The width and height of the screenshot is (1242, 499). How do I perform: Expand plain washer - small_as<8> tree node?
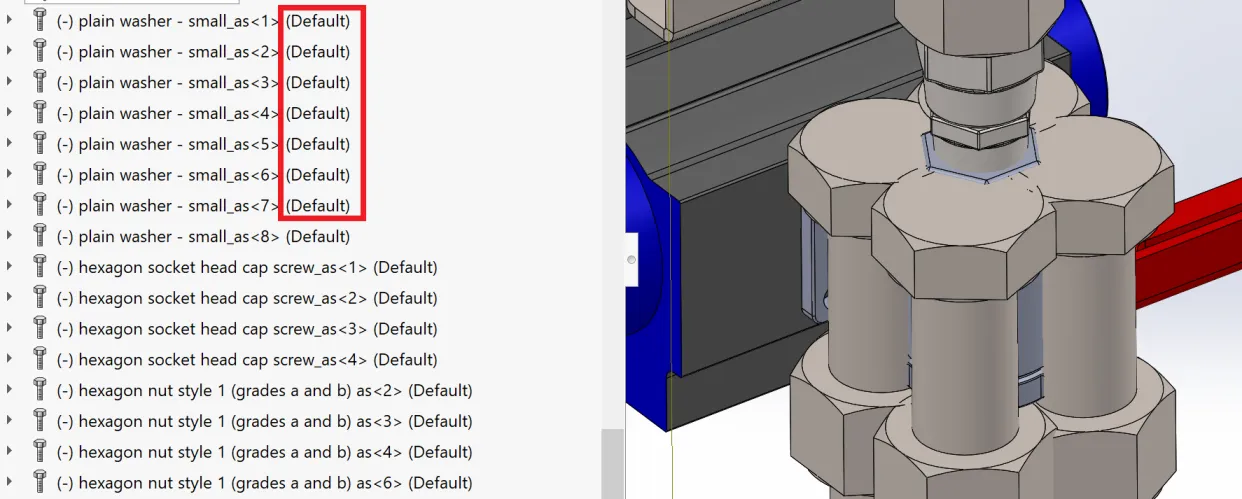10,237
